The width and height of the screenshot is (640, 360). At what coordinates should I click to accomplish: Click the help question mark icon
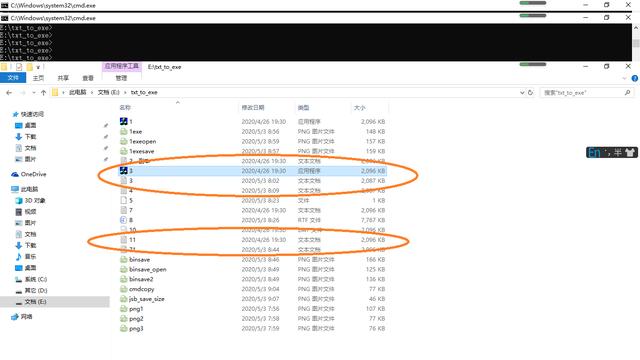[x=635, y=78]
